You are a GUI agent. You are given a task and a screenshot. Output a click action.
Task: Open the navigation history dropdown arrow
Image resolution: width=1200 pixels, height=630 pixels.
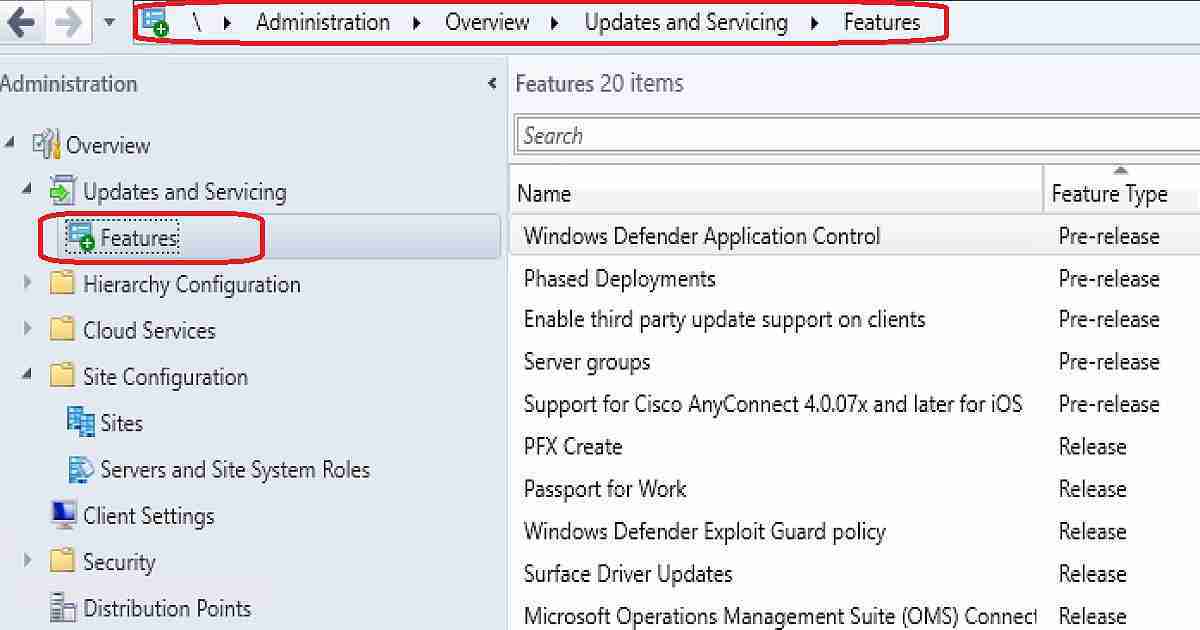[108, 21]
